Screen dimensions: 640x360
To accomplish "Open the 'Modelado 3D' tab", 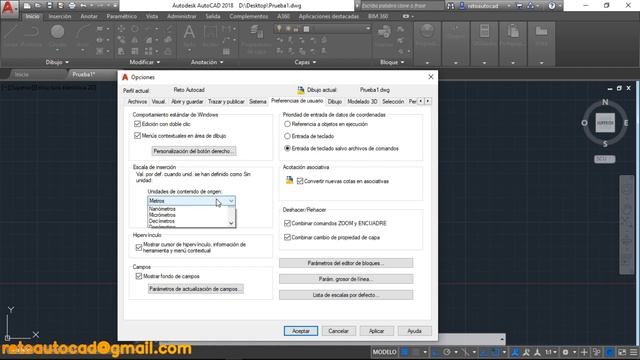I will click(362, 102).
